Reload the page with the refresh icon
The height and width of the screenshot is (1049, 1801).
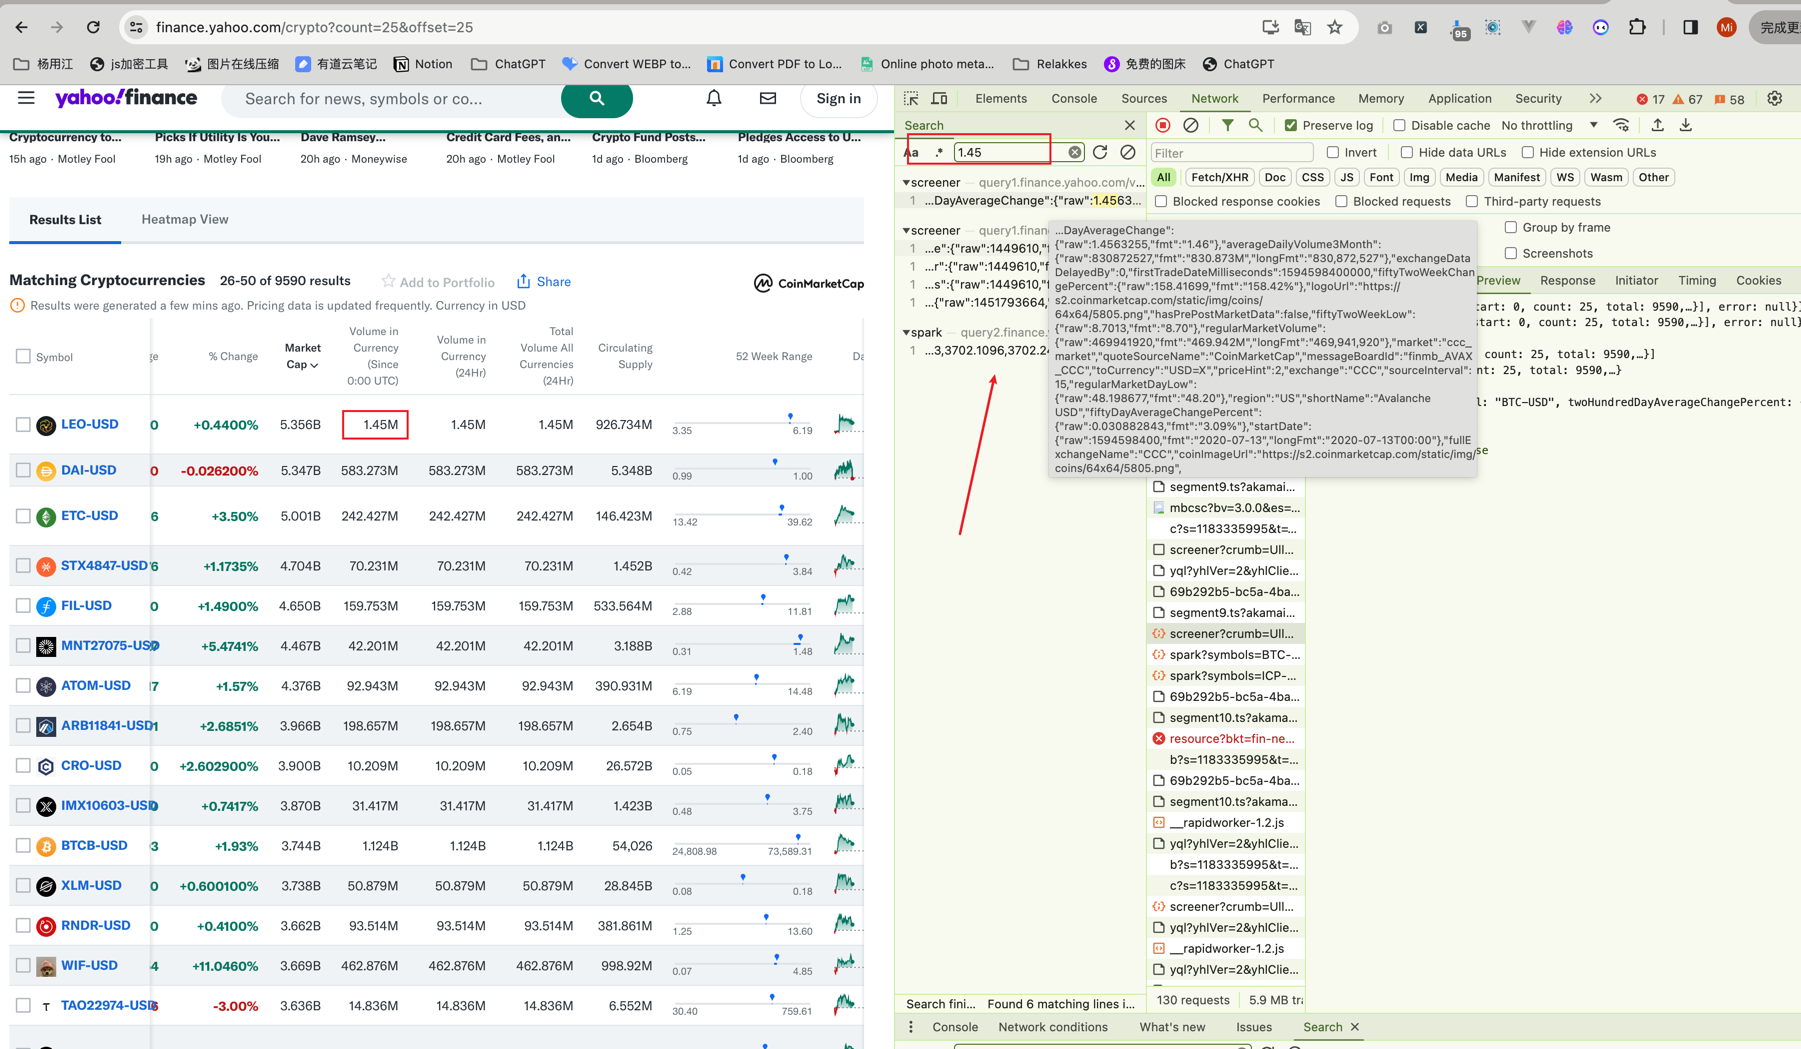coord(93,27)
